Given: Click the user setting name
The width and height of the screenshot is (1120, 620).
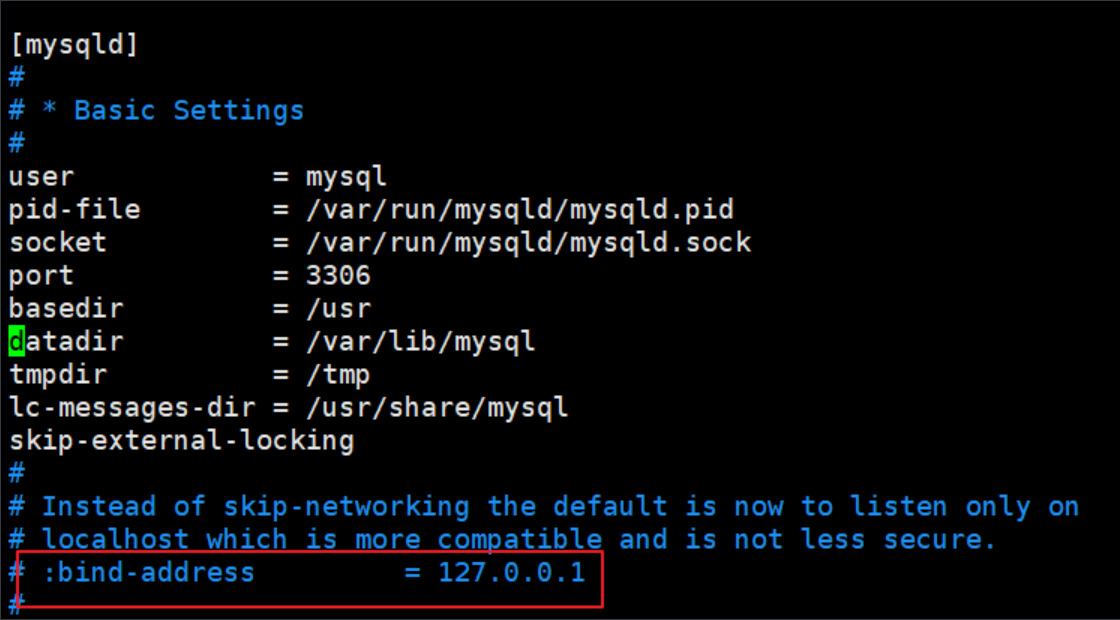Looking at the screenshot, I should (41, 176).
